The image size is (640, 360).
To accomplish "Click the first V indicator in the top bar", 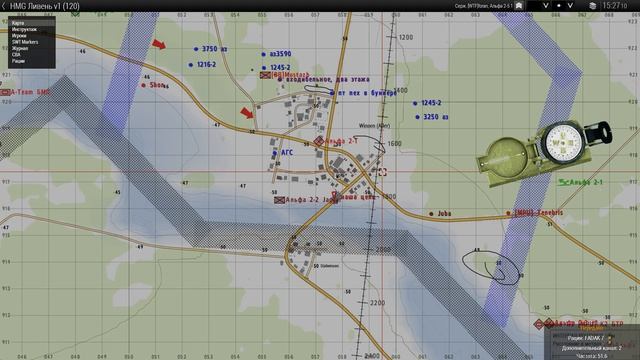I will pos(545,6).
